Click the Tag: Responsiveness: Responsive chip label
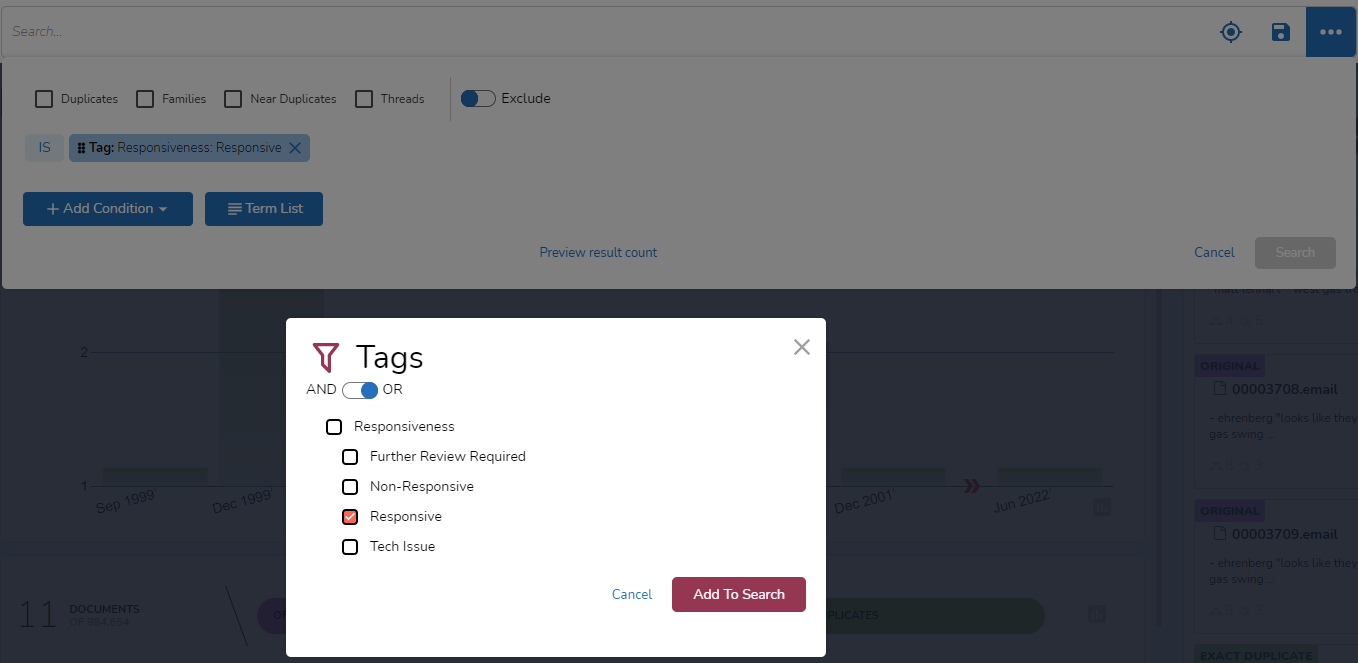 tap(185, 148)
